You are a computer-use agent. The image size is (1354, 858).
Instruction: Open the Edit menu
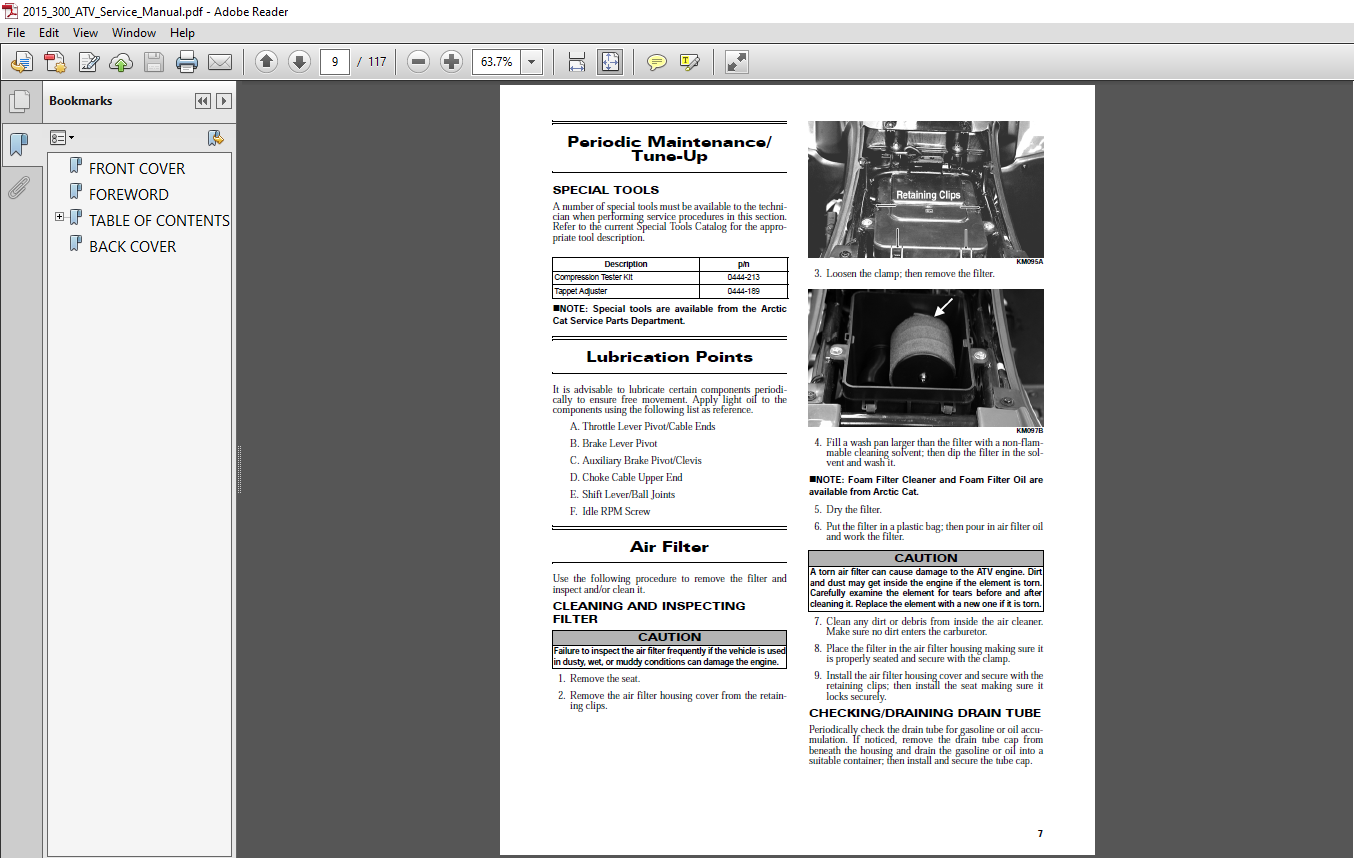click(x=49, y=33)
